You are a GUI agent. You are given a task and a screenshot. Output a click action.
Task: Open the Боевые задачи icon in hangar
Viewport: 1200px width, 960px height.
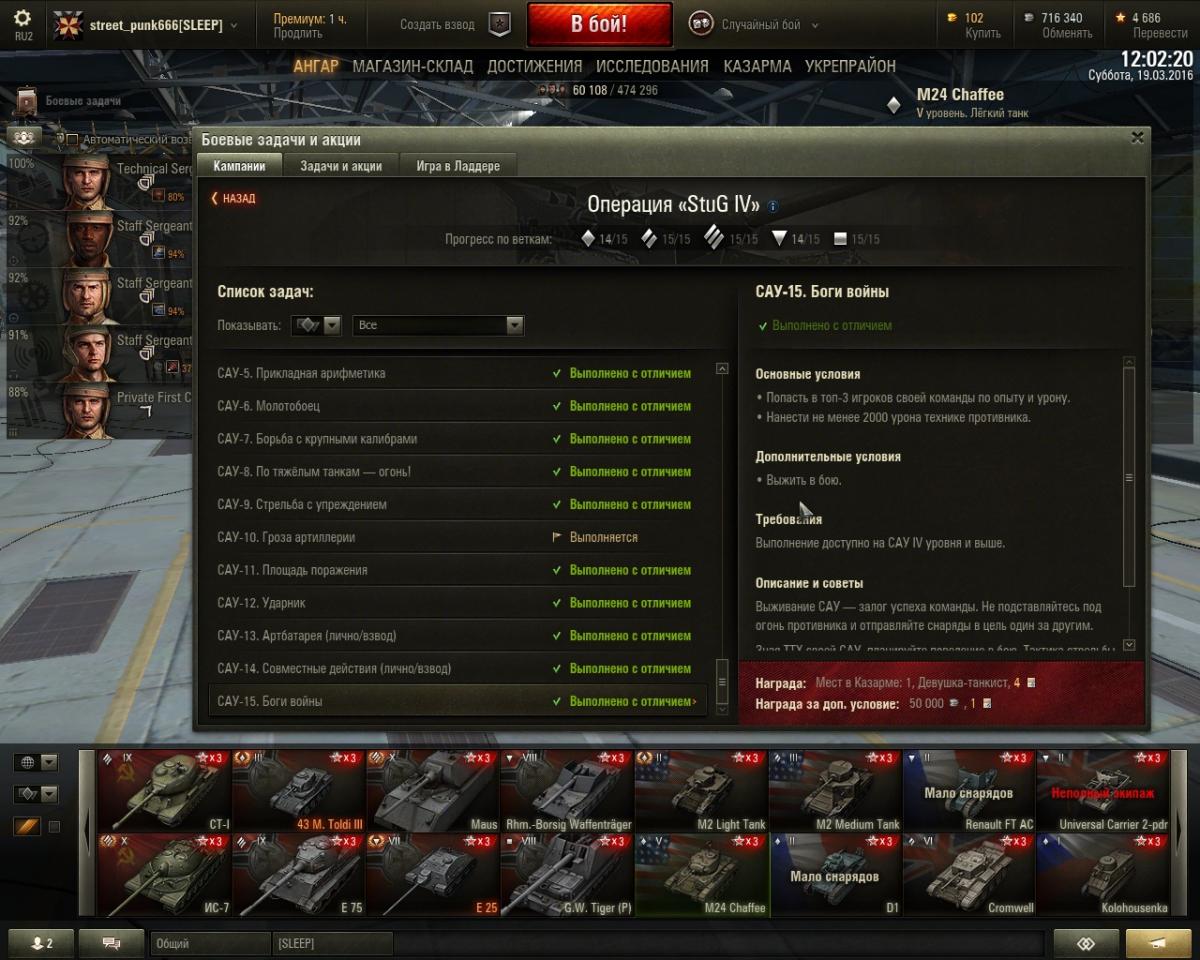[x=26, y=101]
